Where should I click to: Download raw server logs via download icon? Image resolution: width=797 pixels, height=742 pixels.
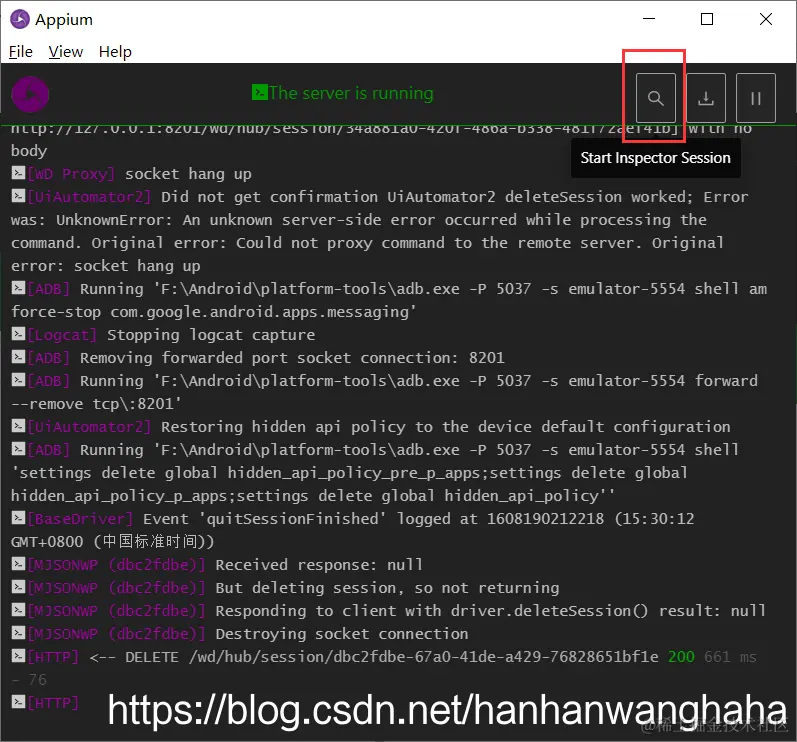706,98
